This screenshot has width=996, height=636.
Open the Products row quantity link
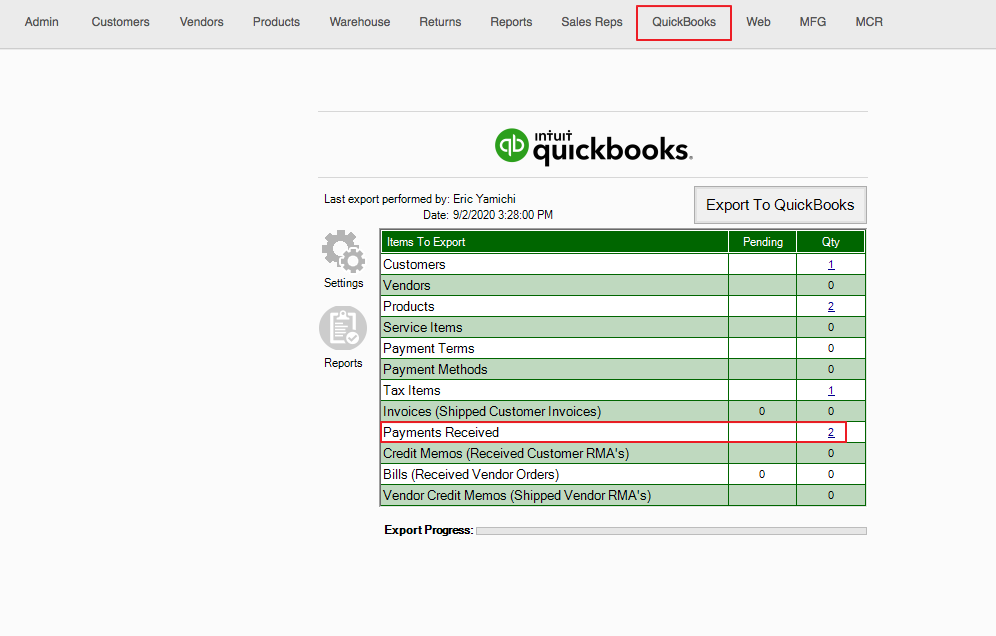pos(831,307)
